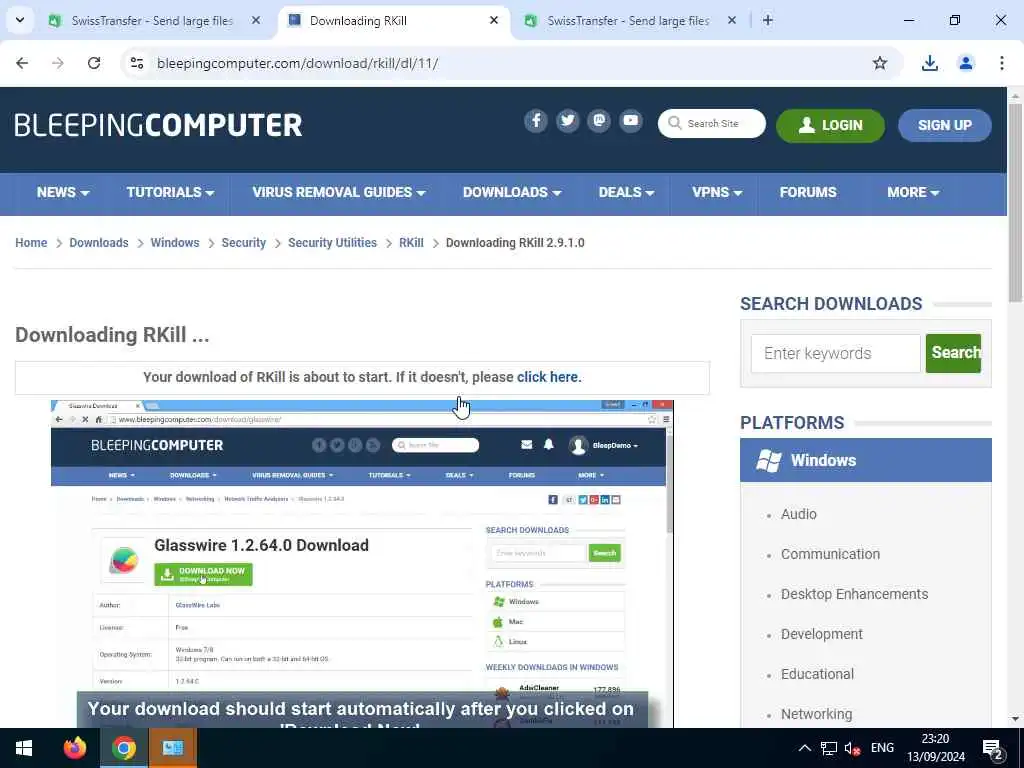This screenshot has height=768, width=1024.
Task: Open BleepingComputer Twitter page icon
Action: (x=568, y=121)
